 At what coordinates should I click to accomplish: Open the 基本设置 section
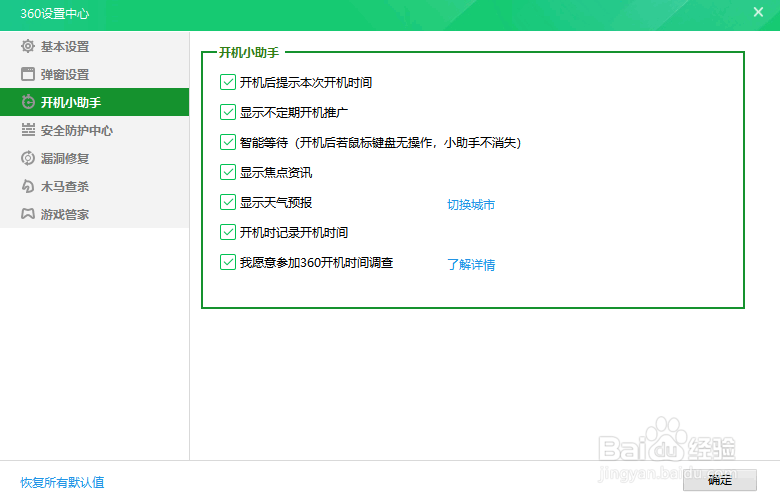click(x=95, y=46)
